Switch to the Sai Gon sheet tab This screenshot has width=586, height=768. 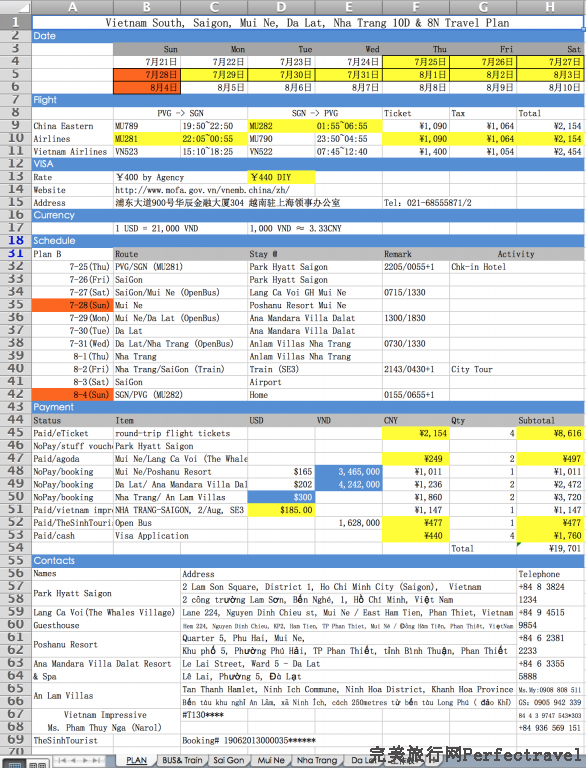pyautogui.click(x=228, y=760)
